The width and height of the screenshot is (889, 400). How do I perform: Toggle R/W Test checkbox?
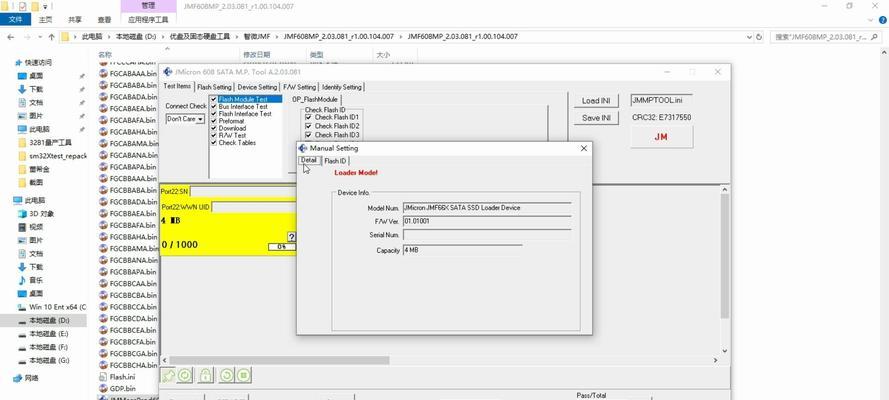[x=214, y=136]
